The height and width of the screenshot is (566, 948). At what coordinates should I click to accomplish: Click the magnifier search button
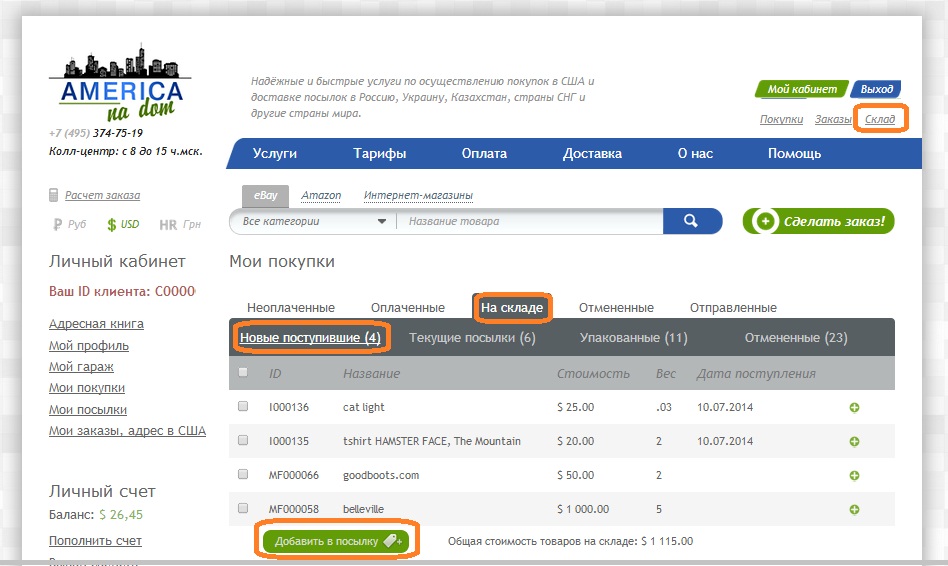[x=692, y=221]
